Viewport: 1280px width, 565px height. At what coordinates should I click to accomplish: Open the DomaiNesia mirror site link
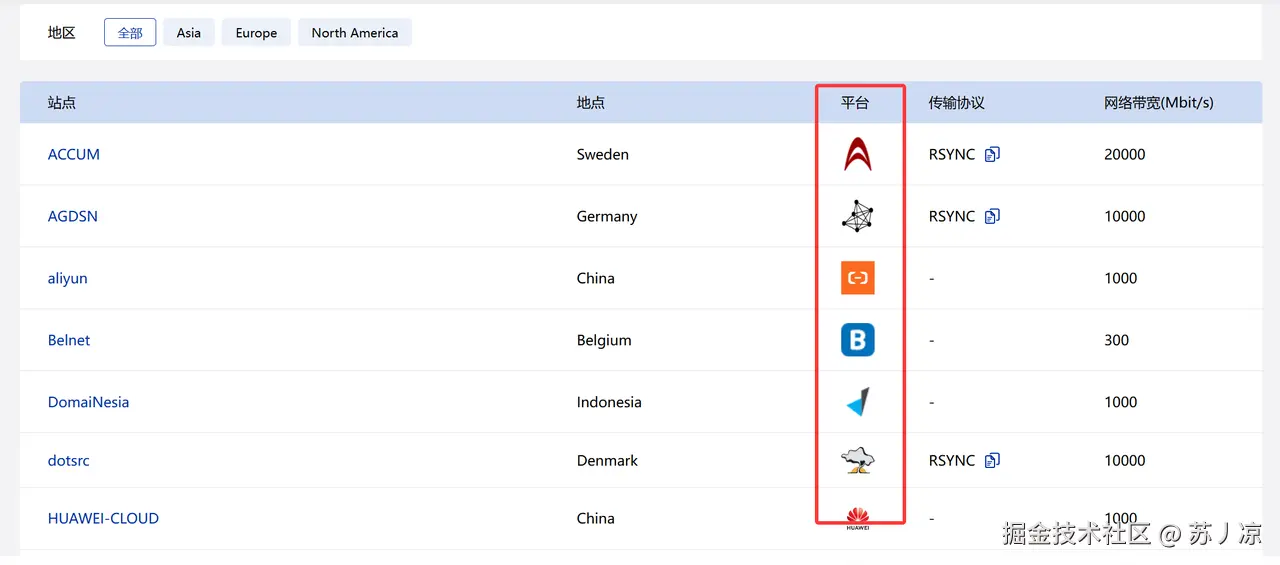(89, 402)
